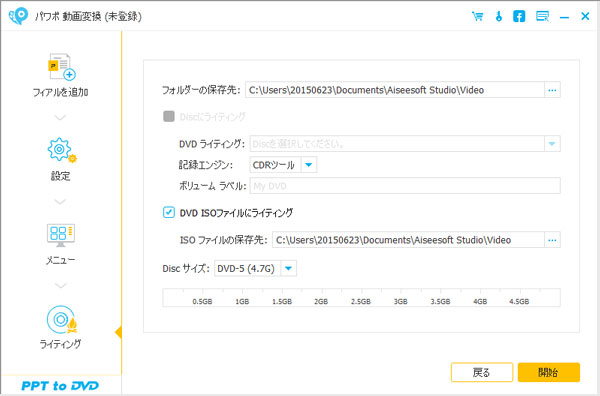600x396 pixels.
Task: Browse for the ISO file save location
Action: [552, 240]
